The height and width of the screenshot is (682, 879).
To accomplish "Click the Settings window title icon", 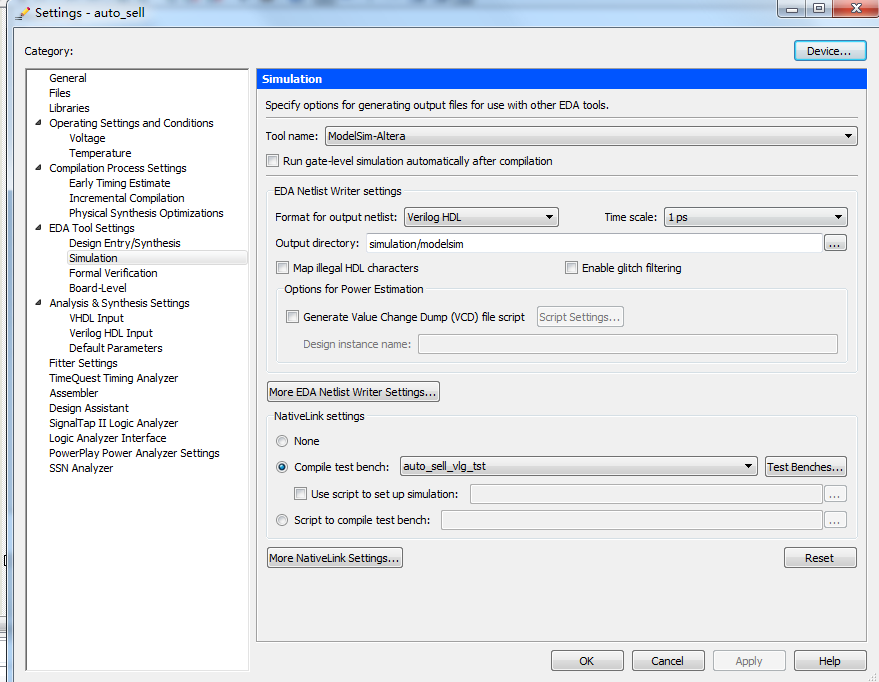I will [x=22, y=13].
